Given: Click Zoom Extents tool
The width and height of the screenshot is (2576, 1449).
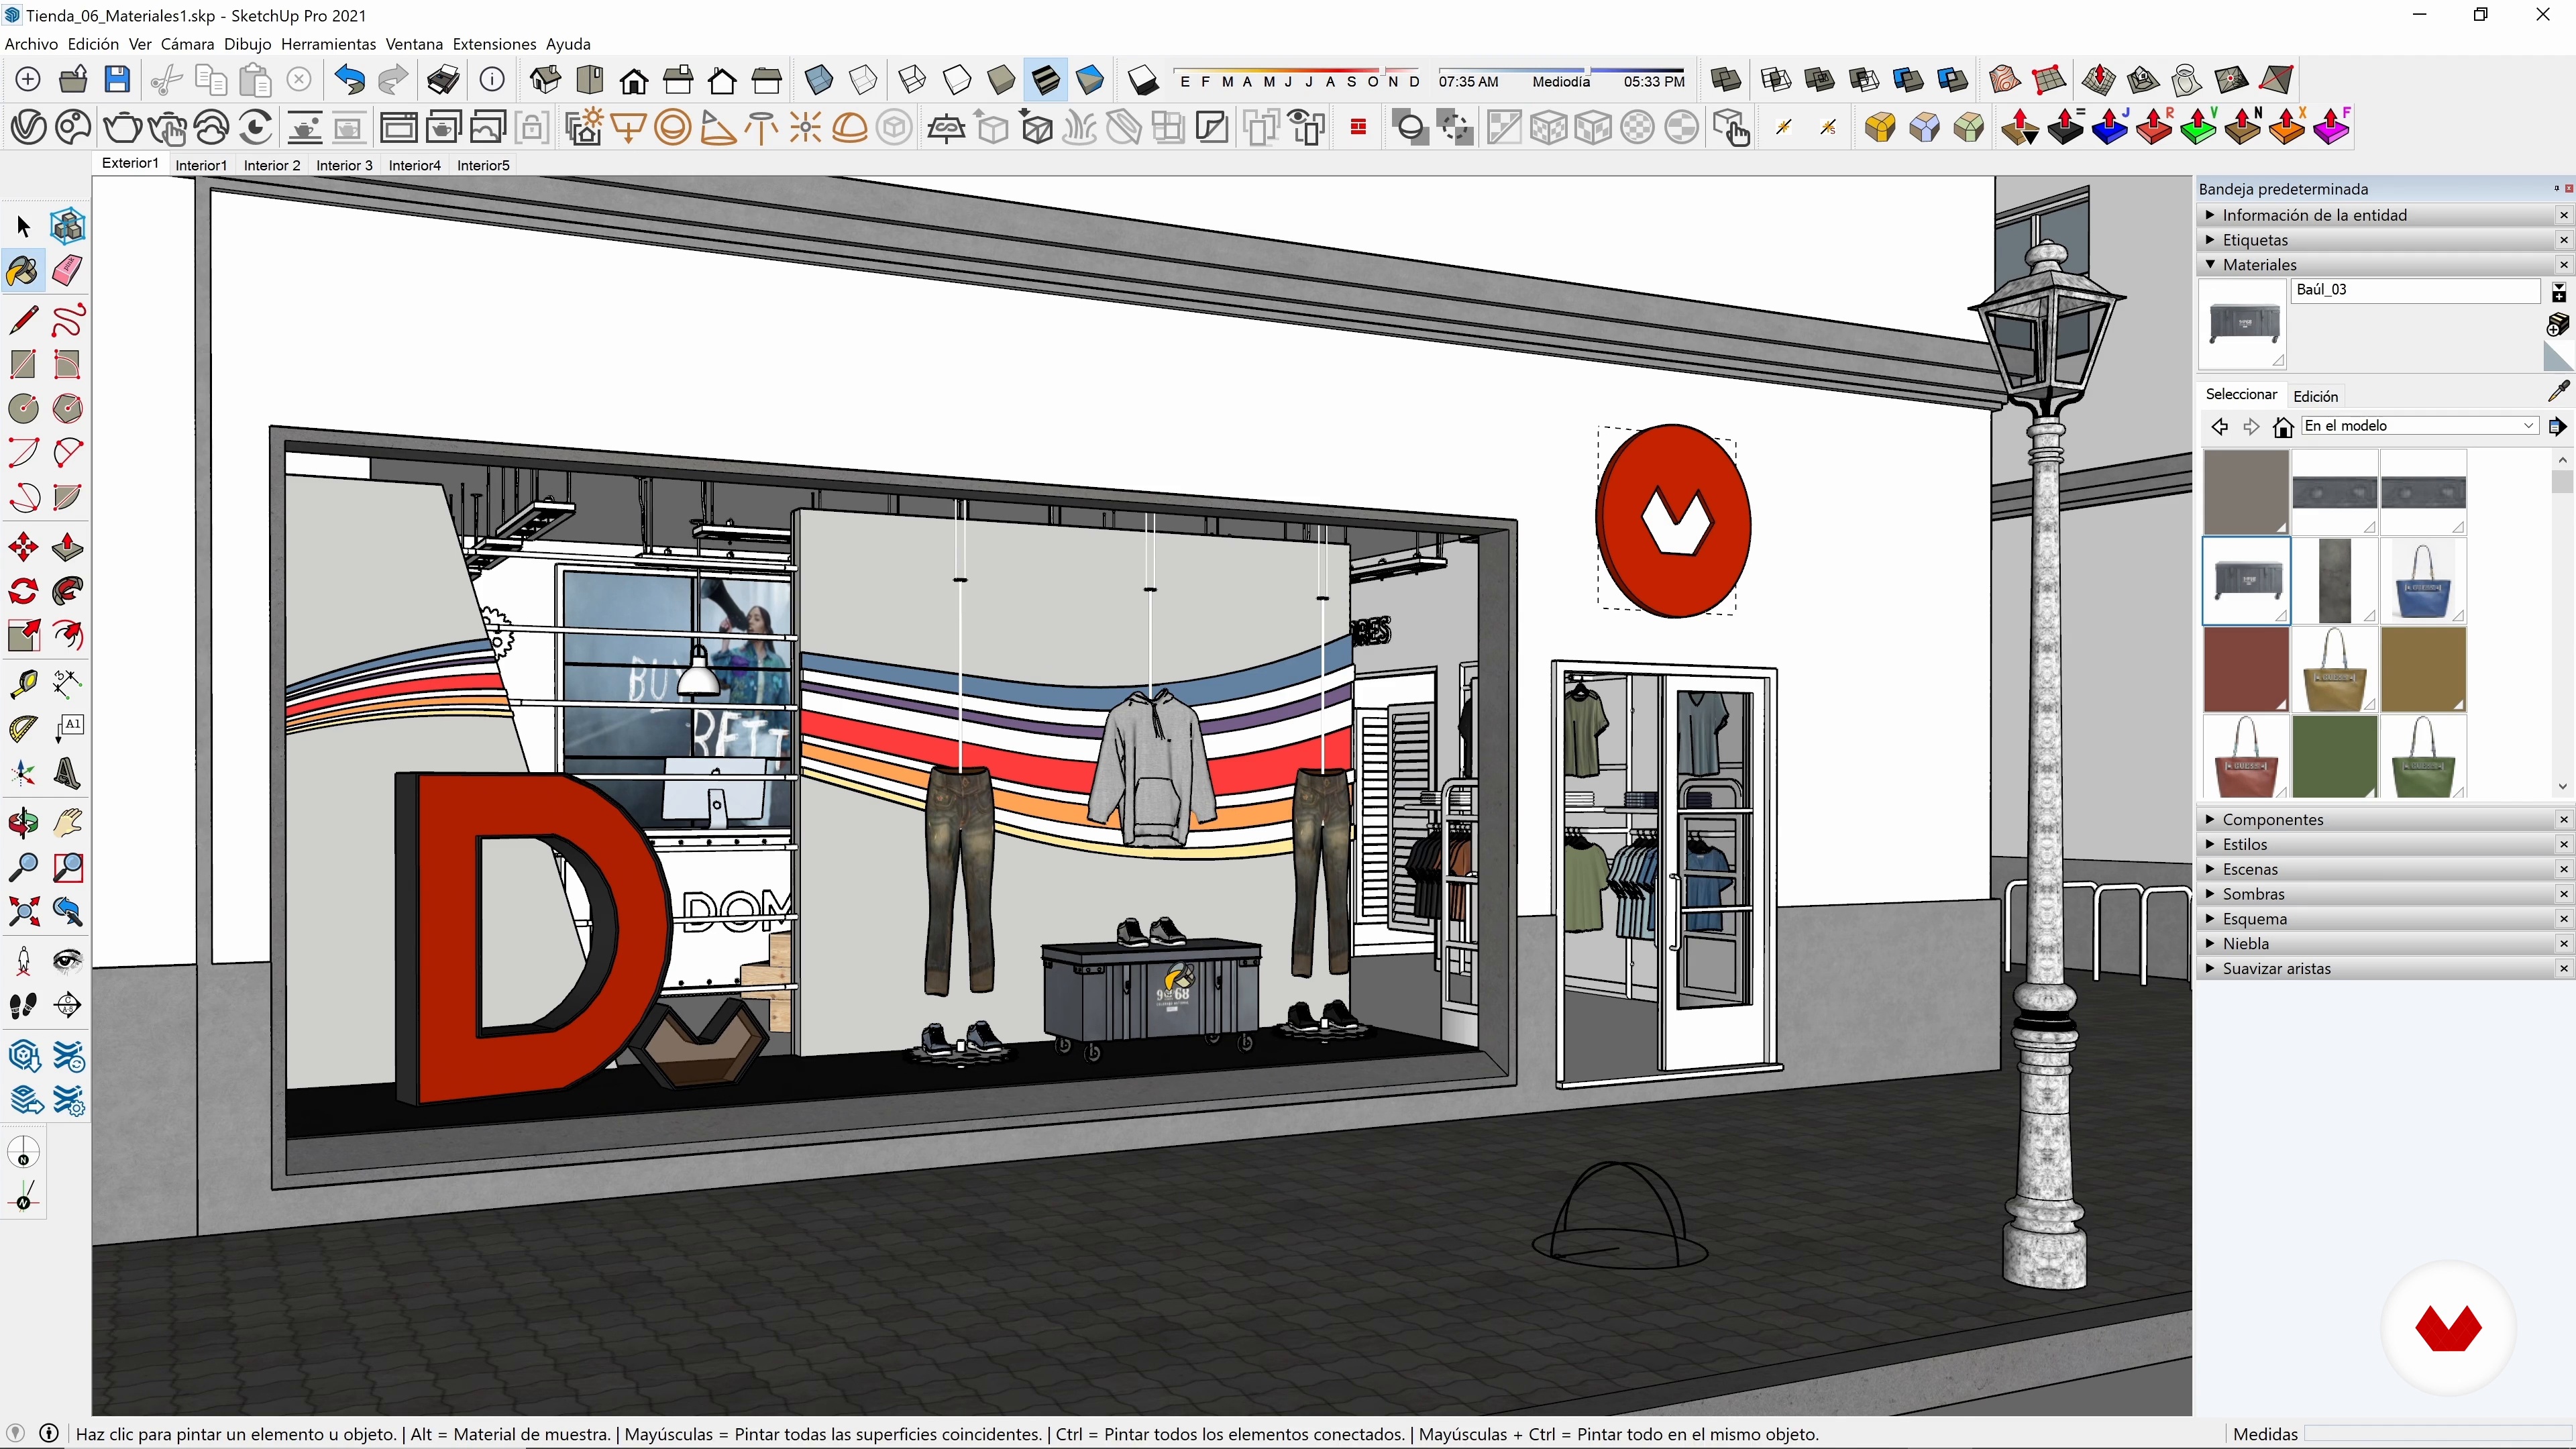Looking at the screenshot, I should (x=23, y=911).
